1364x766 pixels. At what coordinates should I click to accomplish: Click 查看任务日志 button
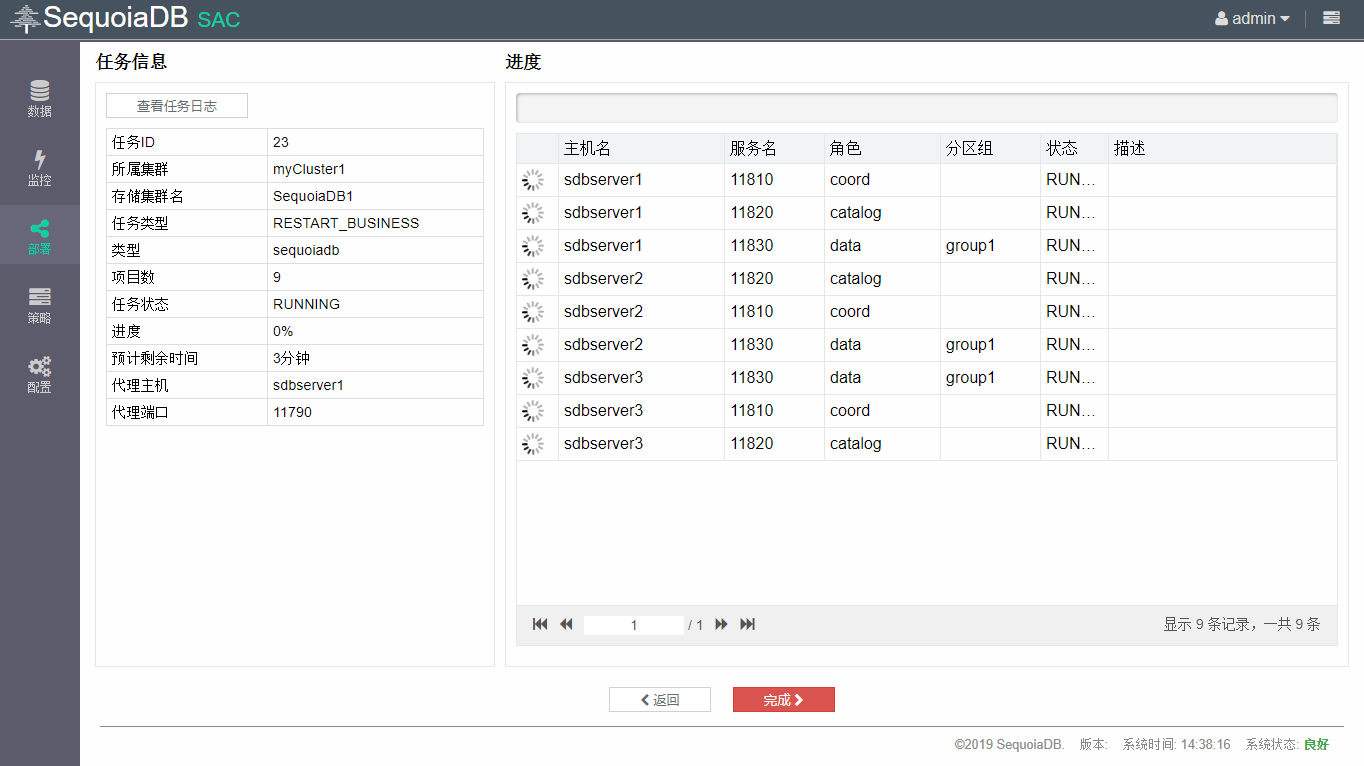pos(177,106)
